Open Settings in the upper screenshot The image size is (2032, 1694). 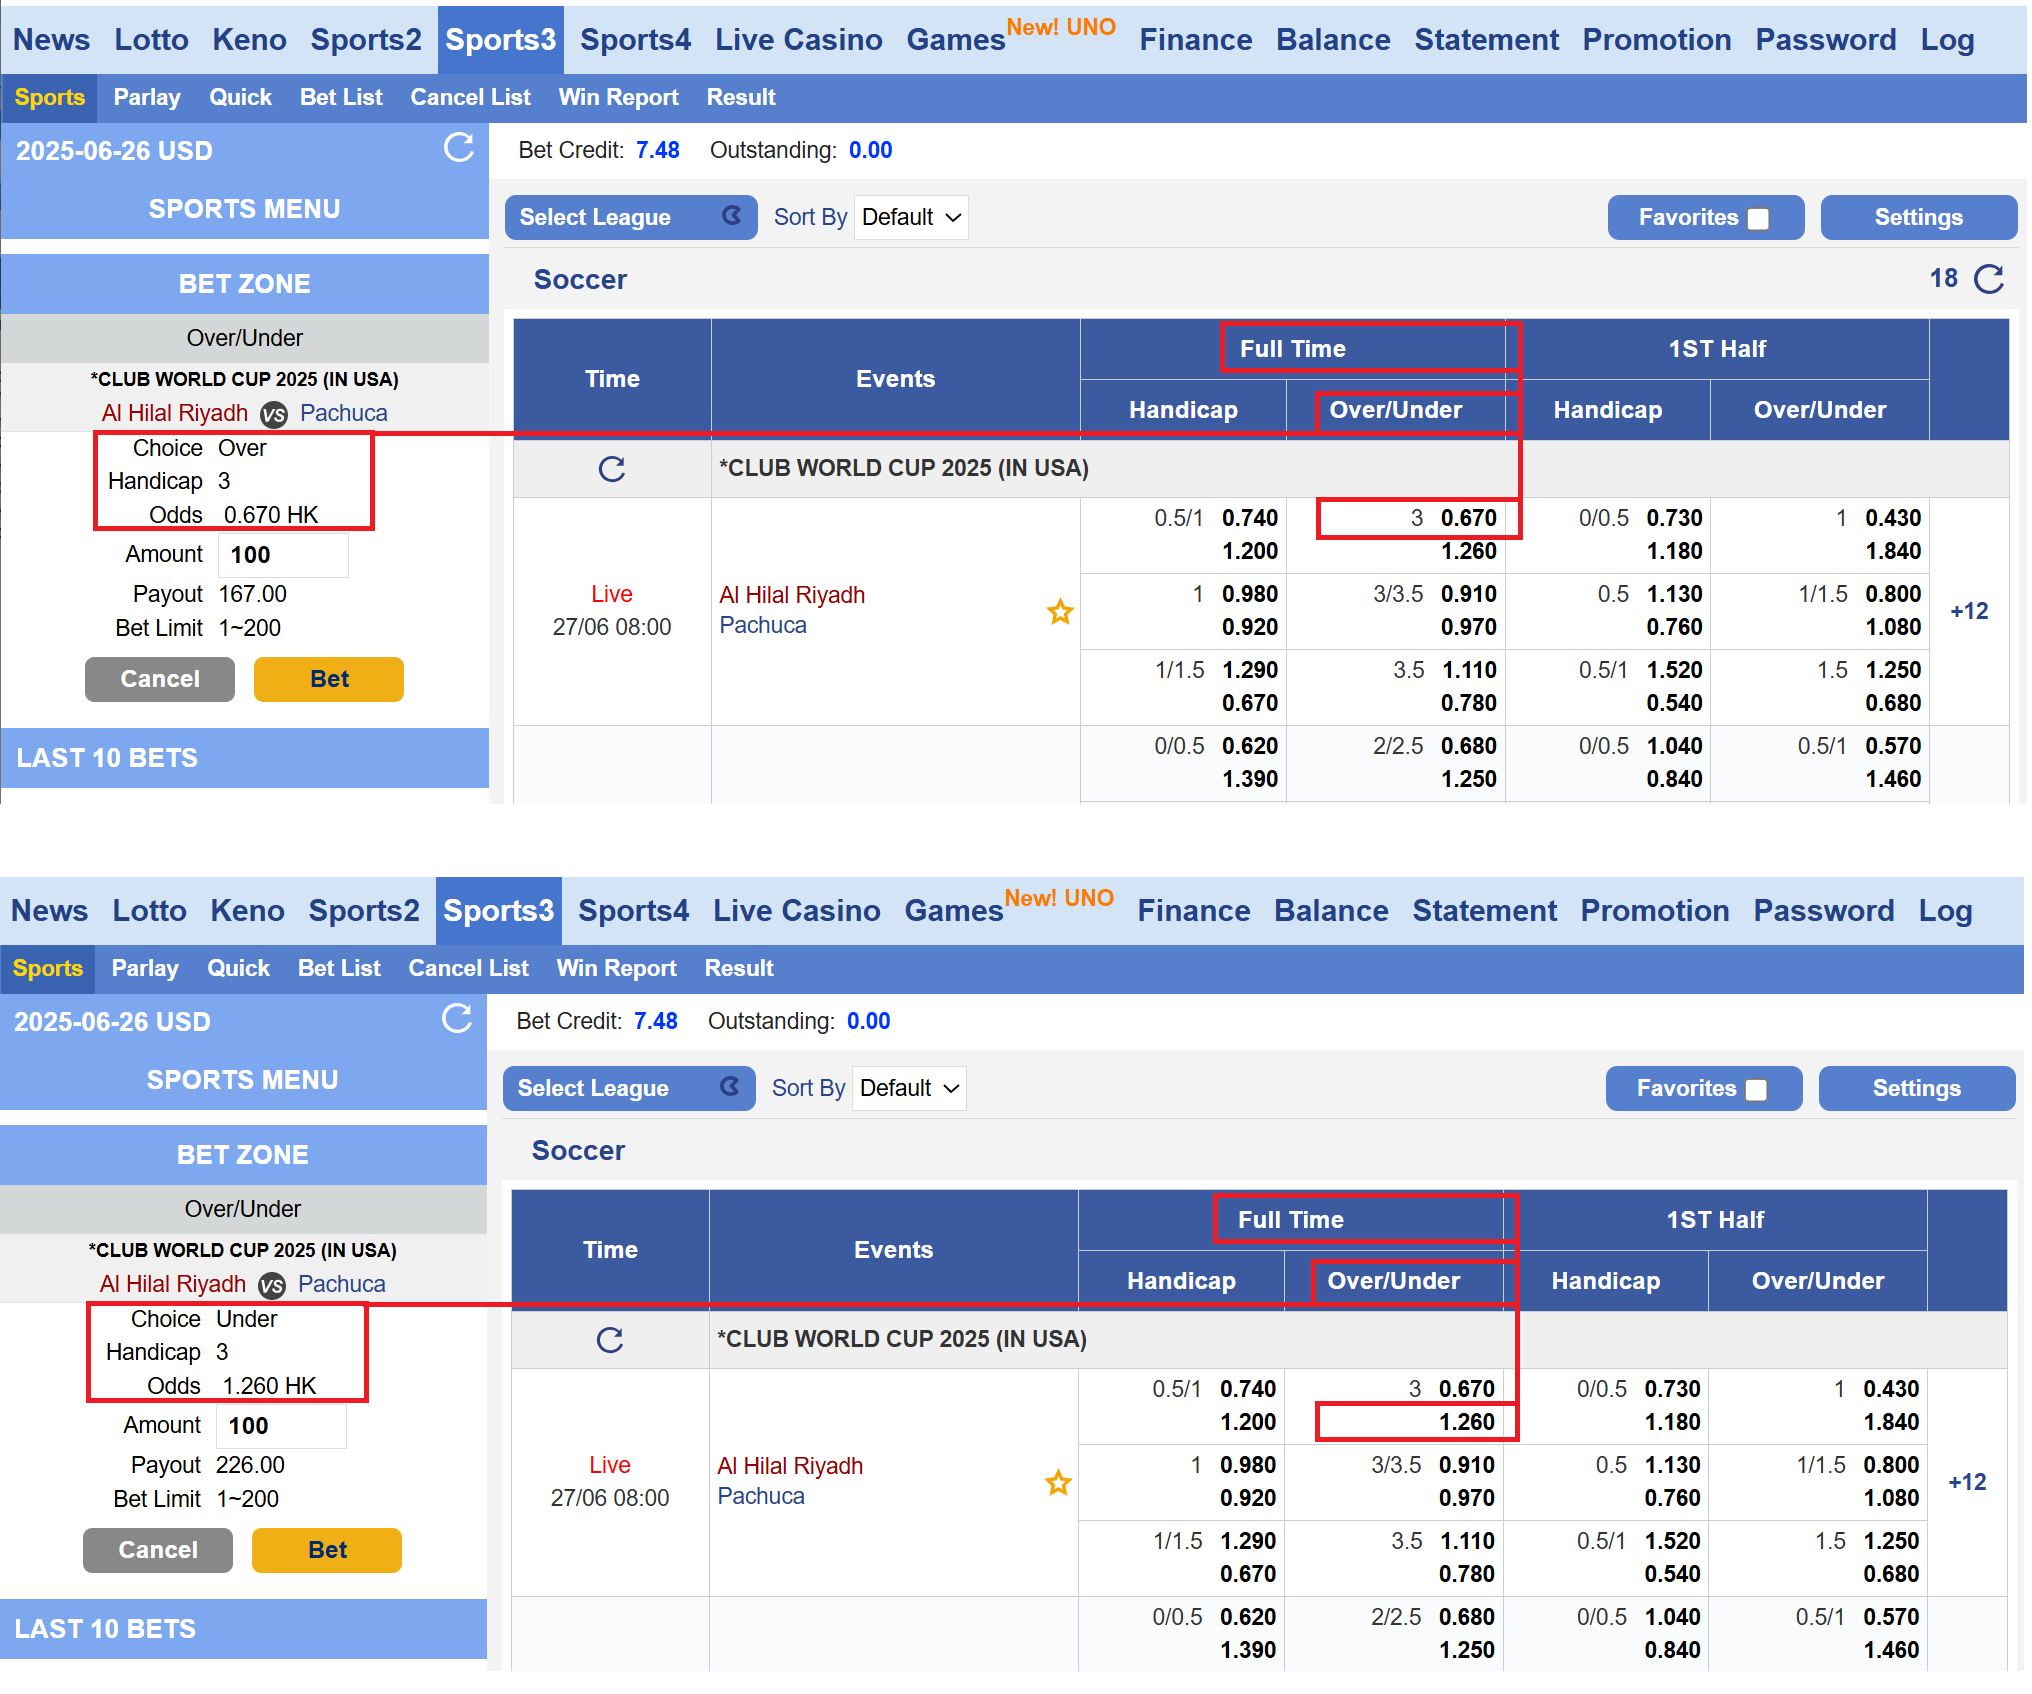pyautogui.click(x=1918, y=217)
